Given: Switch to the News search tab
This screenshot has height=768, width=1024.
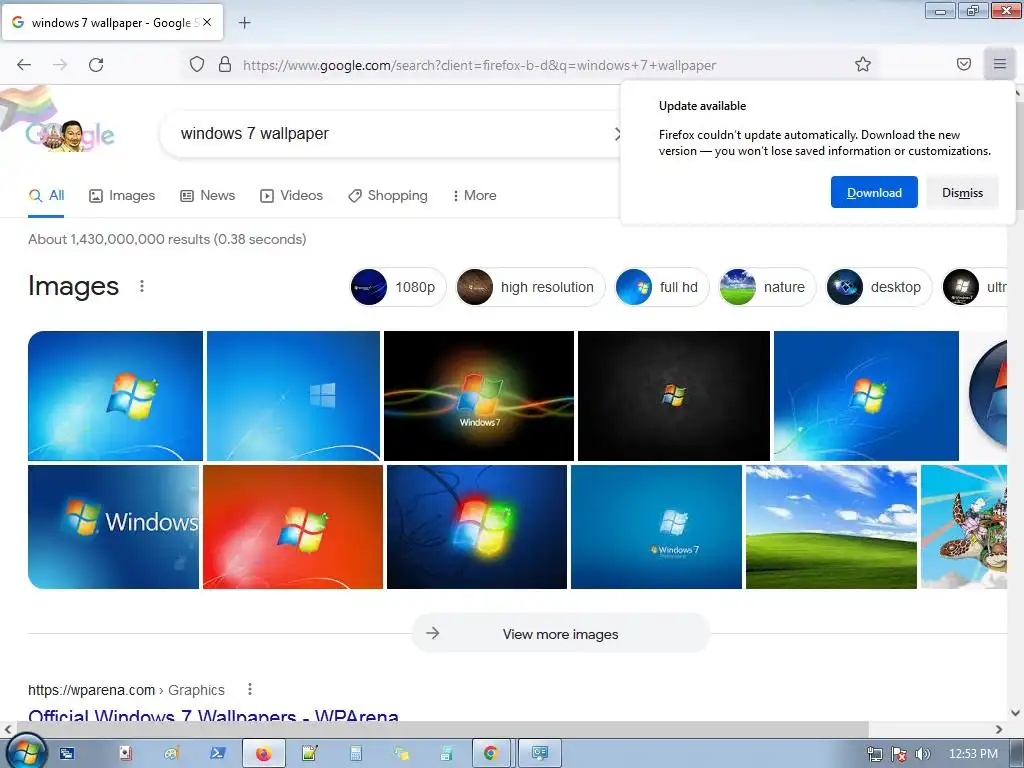Looking at the screenshot, I should tap(208, 195).
